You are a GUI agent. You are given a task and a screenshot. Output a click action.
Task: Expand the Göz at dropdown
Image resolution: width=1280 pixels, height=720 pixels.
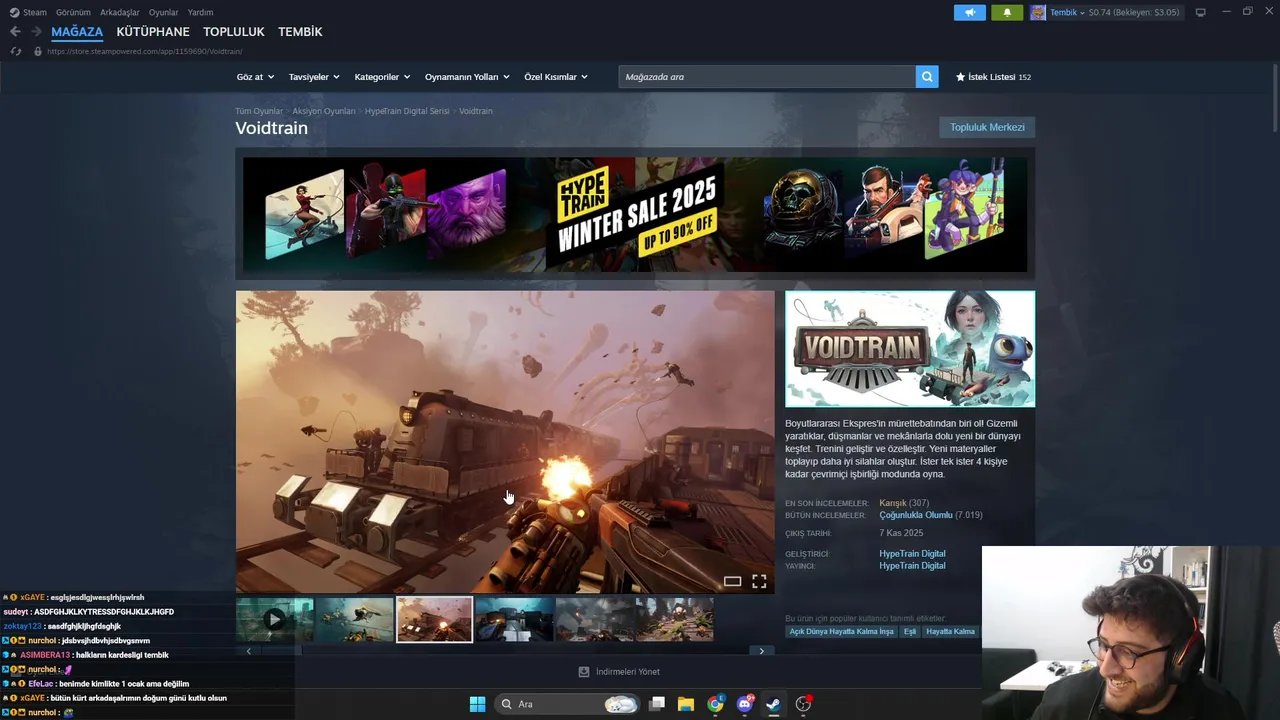click(255, 77)
